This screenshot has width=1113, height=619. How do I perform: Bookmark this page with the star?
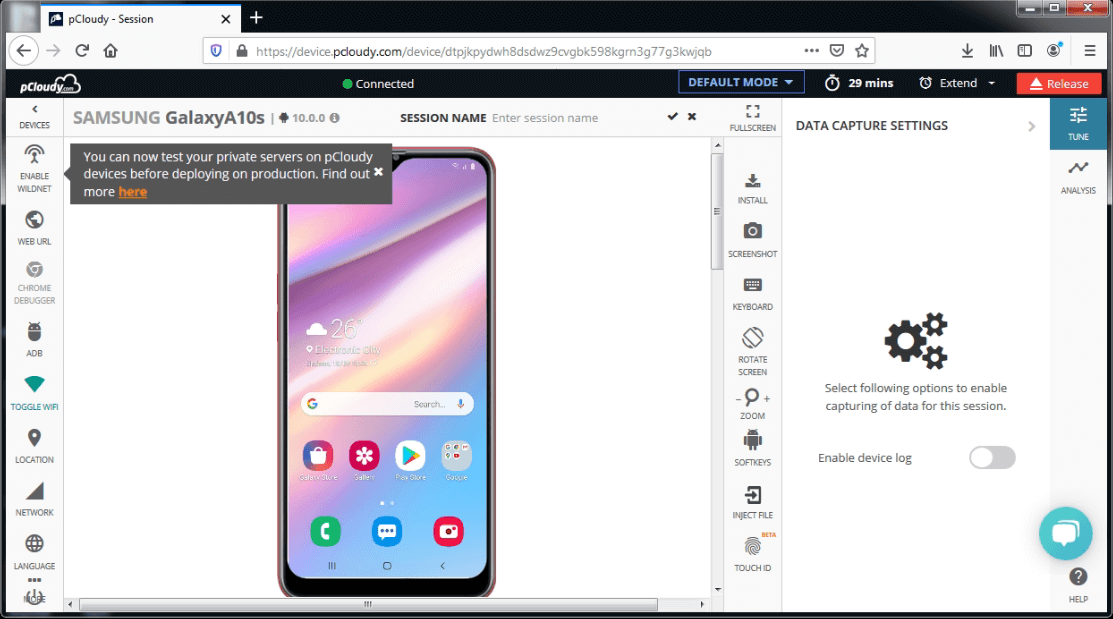pos(862,50)
